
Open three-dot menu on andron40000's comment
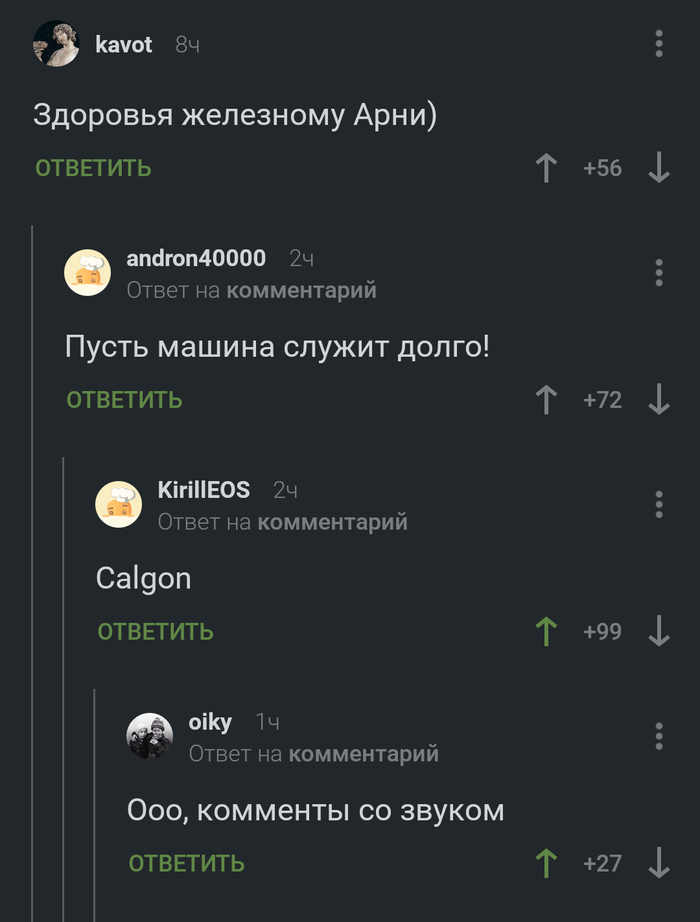coord(659,273)
